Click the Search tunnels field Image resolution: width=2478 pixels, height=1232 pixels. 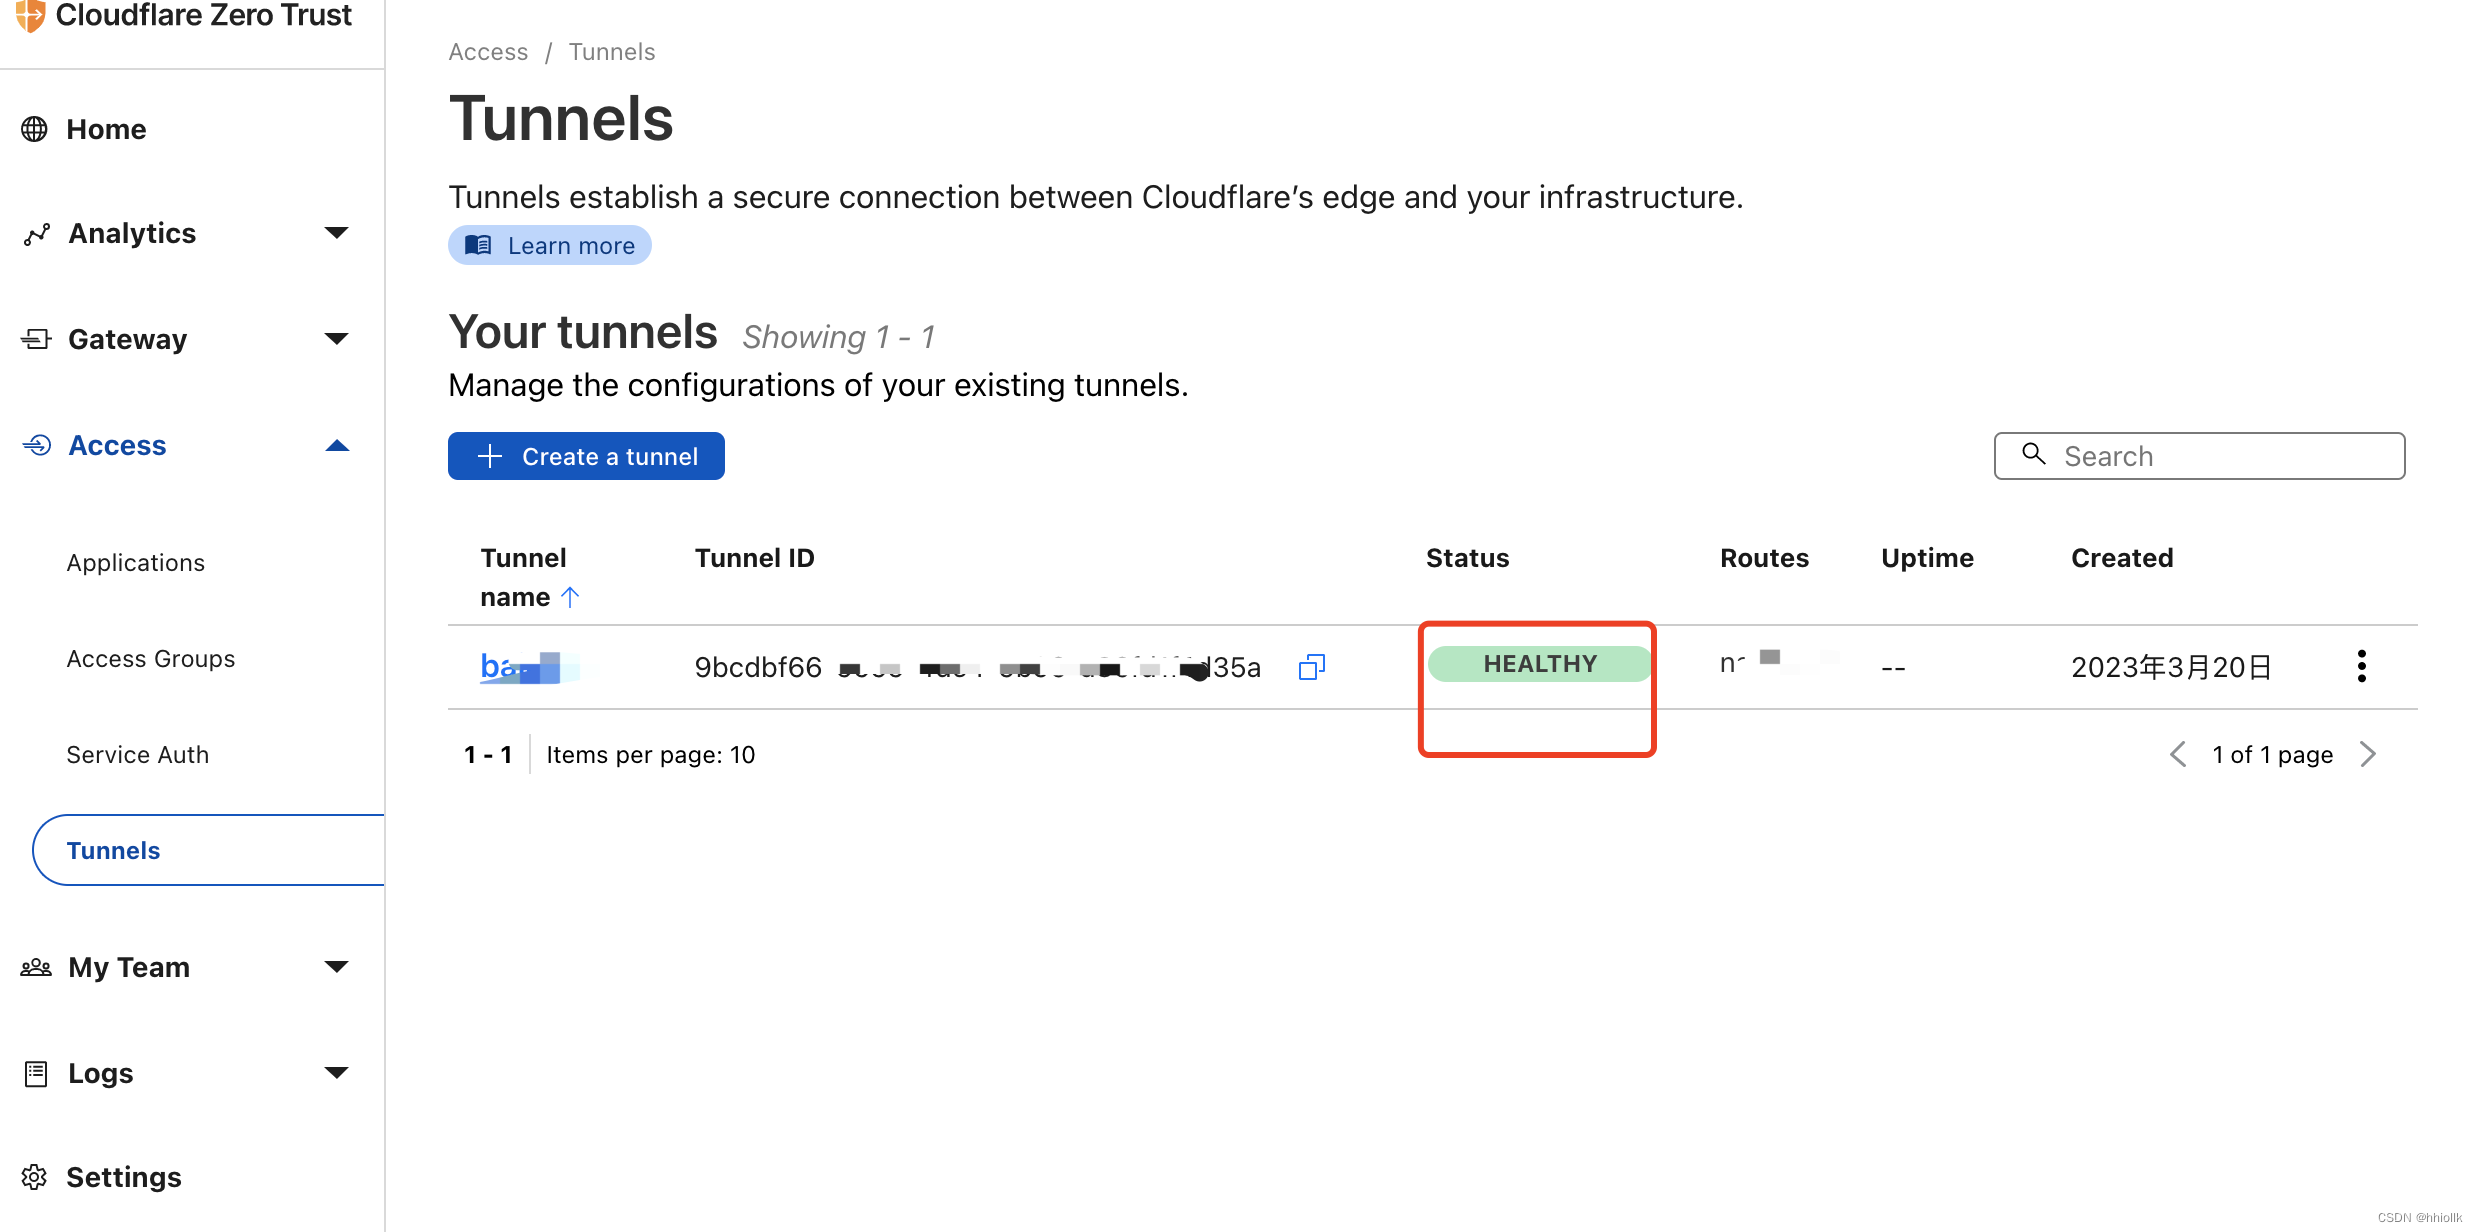(x=2200, y=456)
